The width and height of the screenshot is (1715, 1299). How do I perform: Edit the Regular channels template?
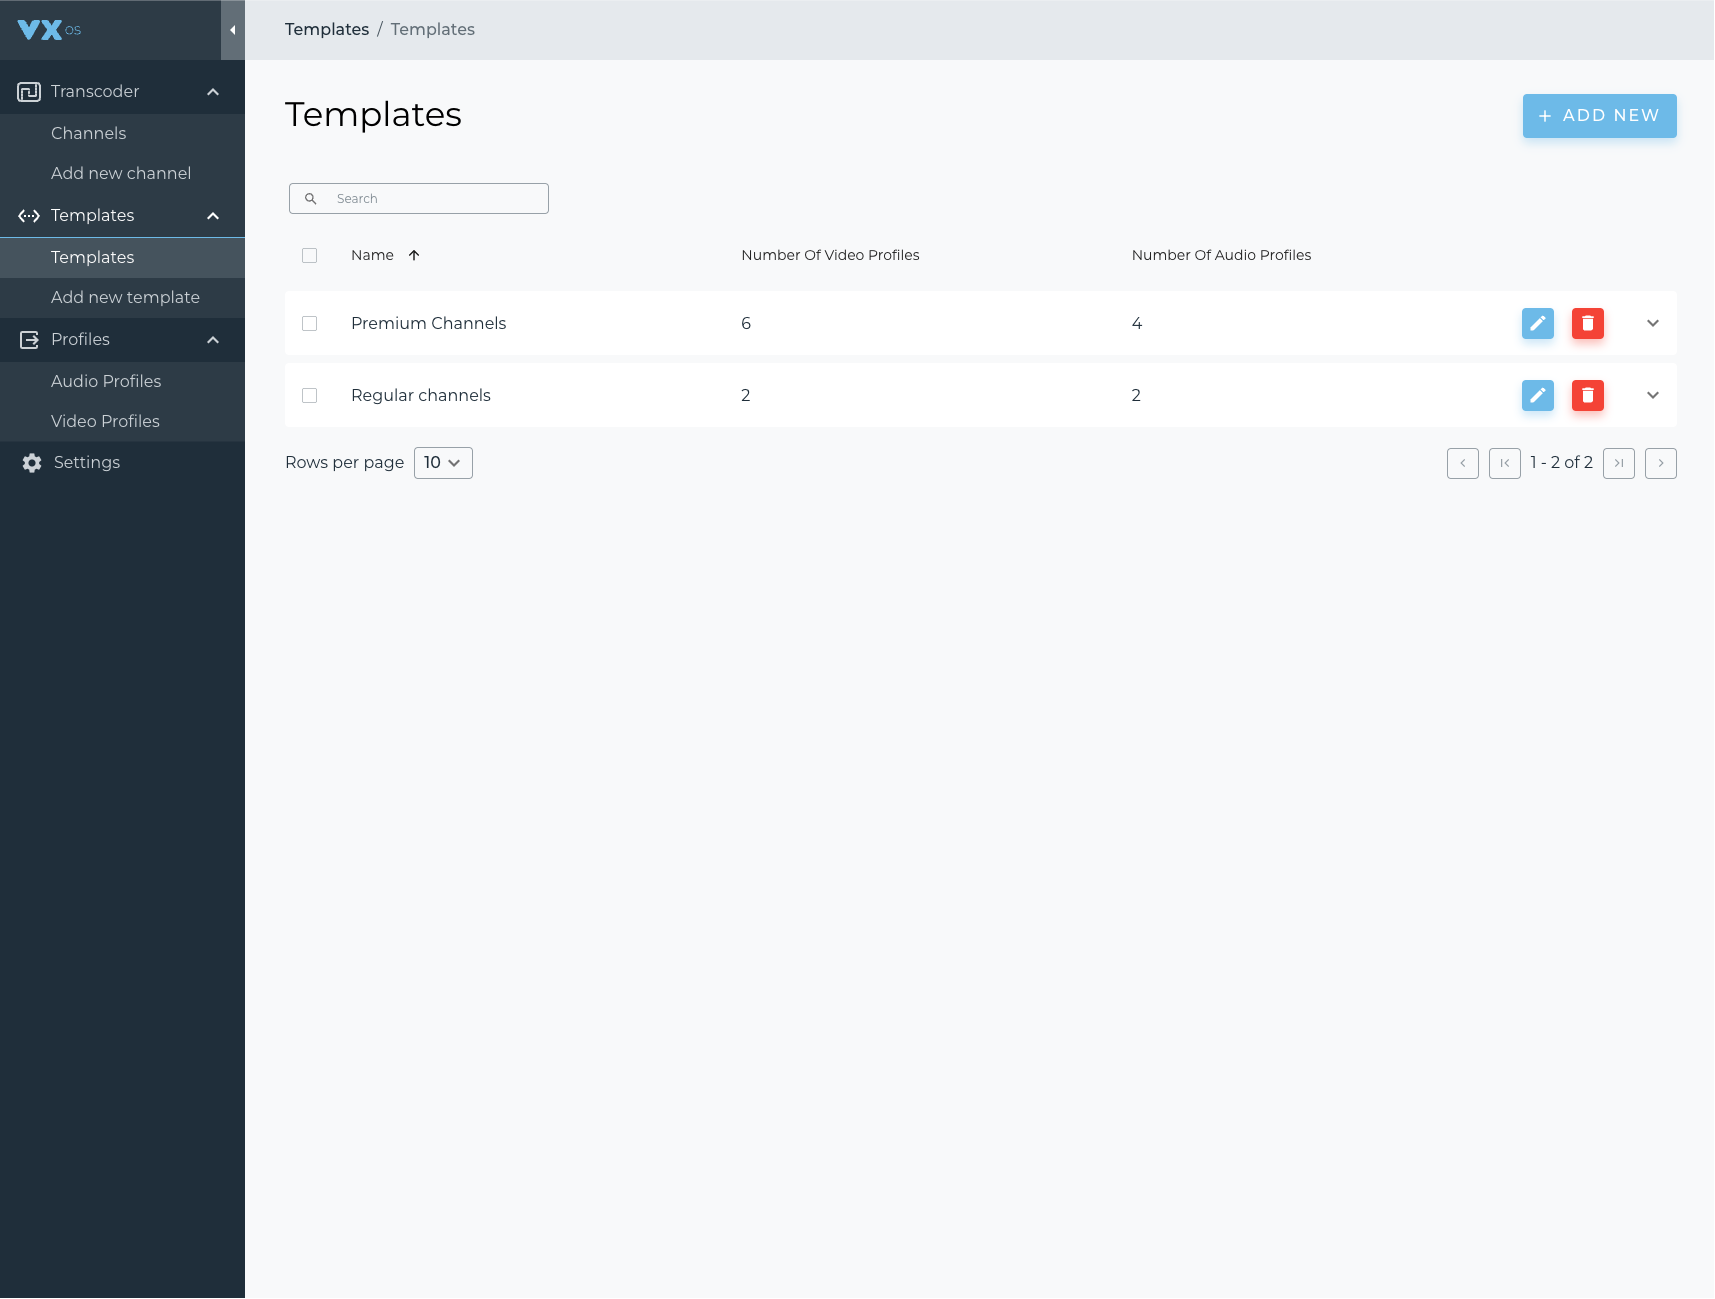pos(1538,396)
